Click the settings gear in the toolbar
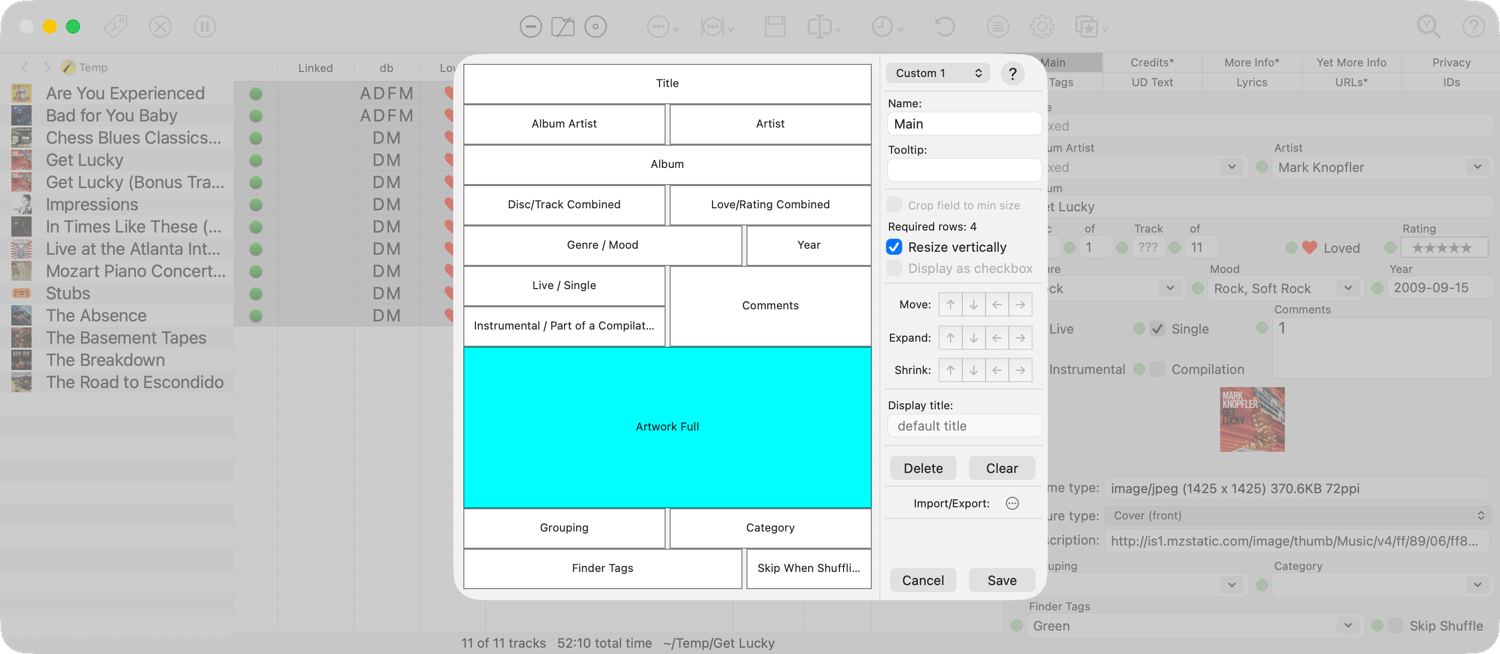 click(1042, 27)
